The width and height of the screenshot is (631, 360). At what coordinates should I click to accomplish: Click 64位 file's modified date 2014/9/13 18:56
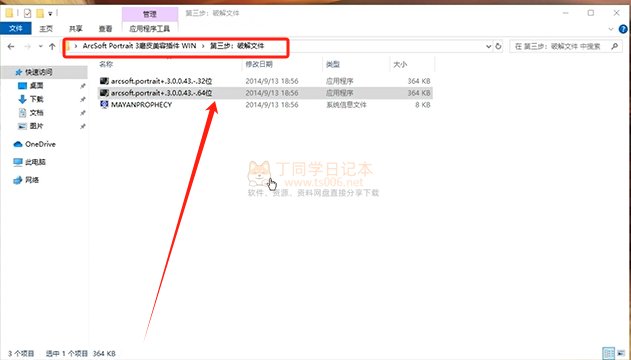[272, 93]
